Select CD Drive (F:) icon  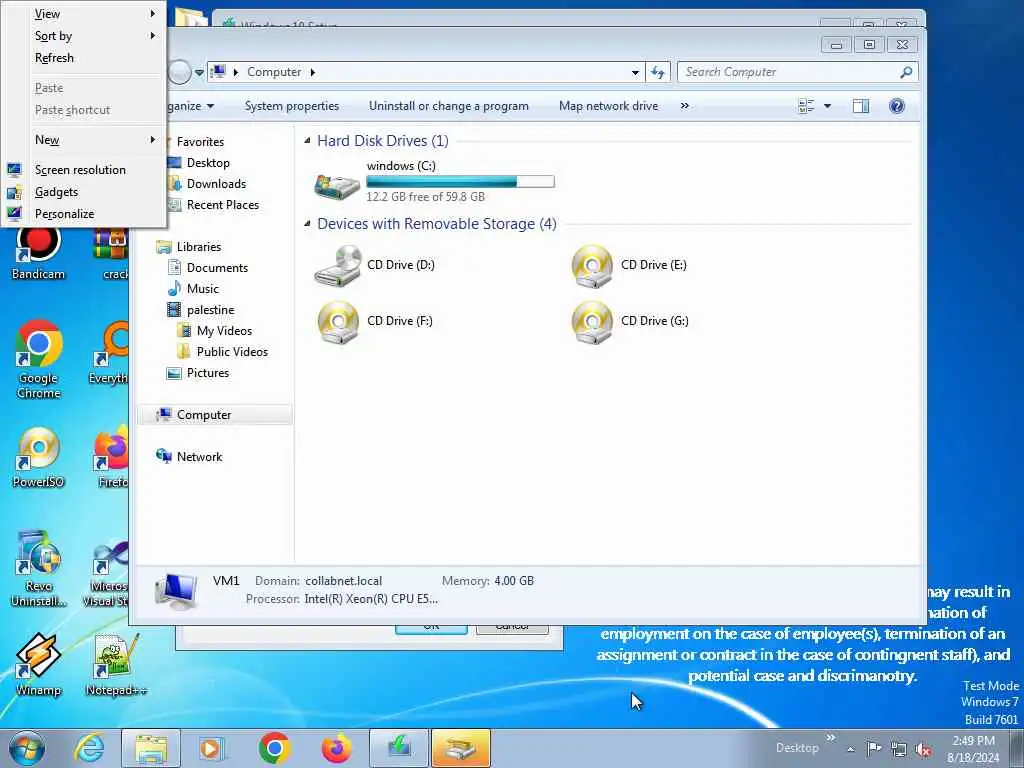pos(338,321)
